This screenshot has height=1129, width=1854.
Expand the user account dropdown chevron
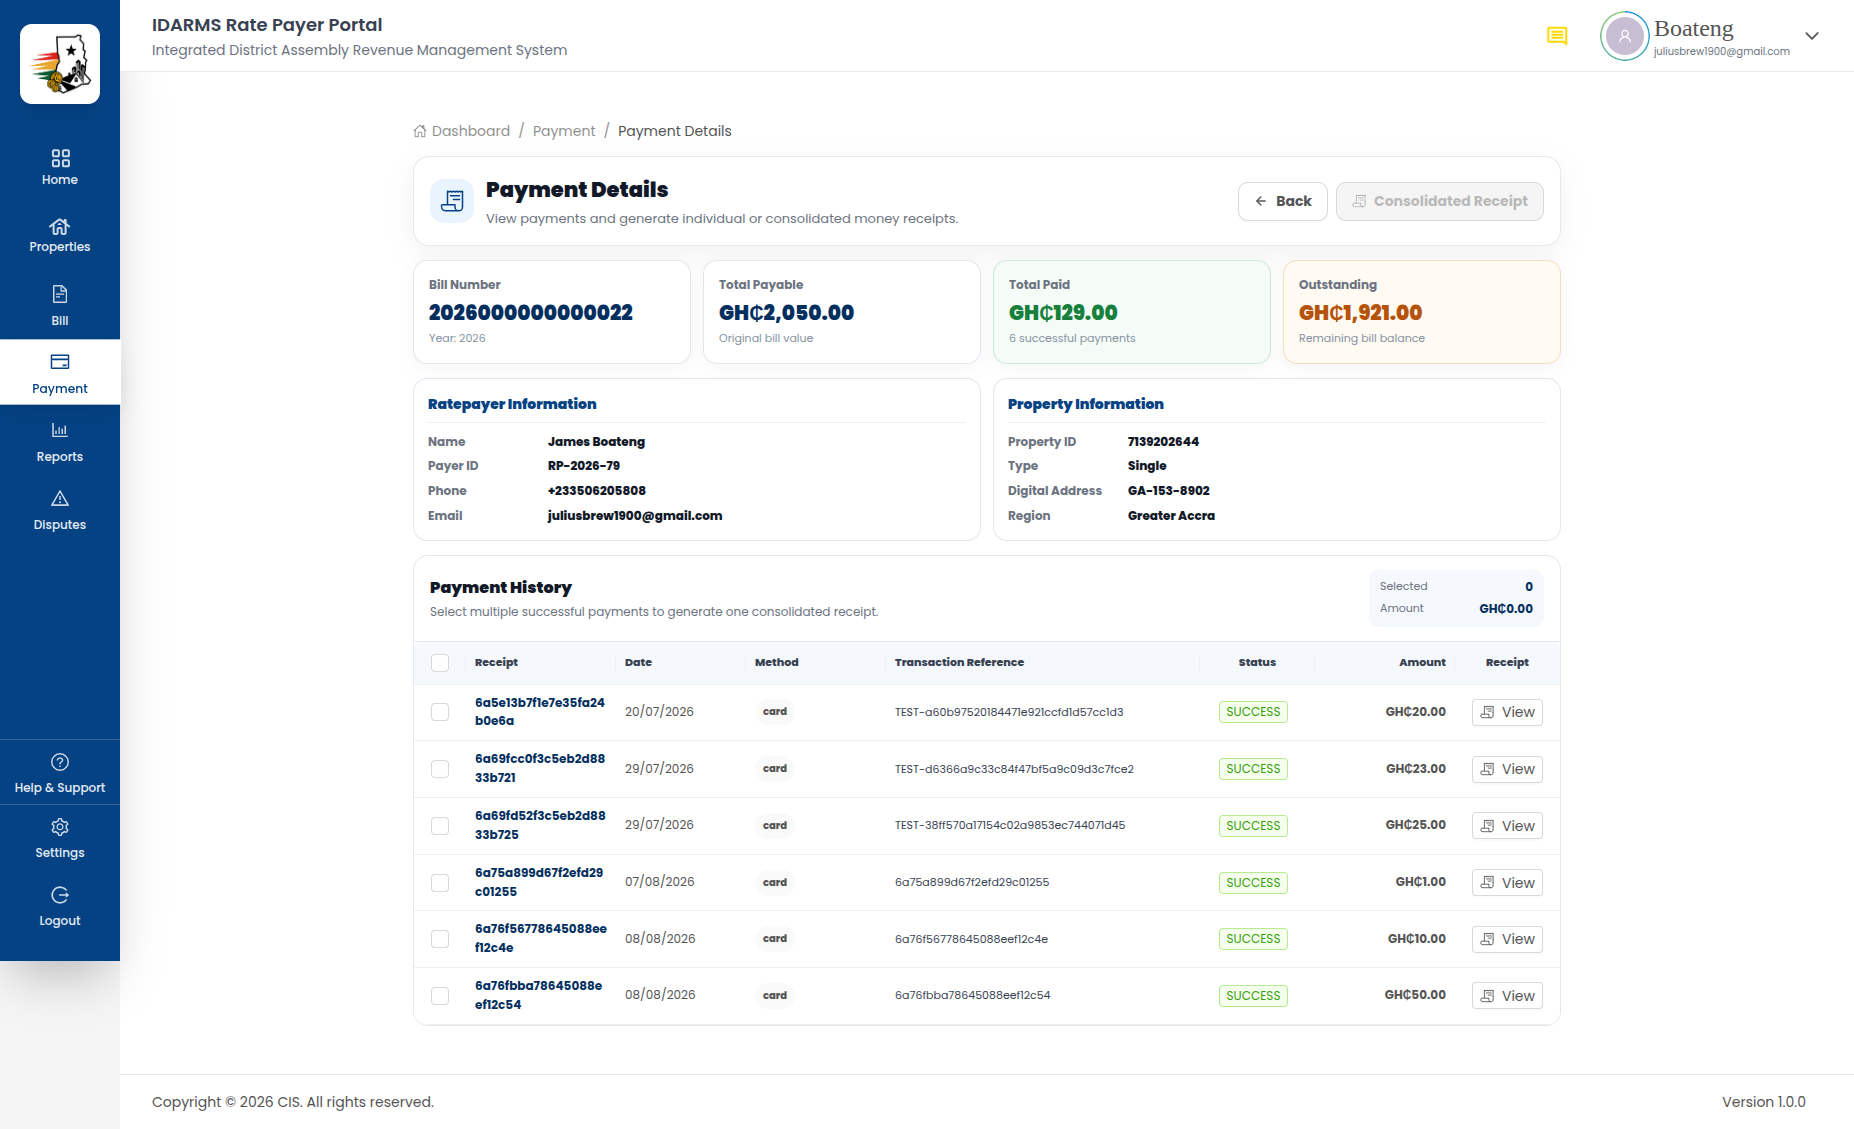click(1811, 36)
